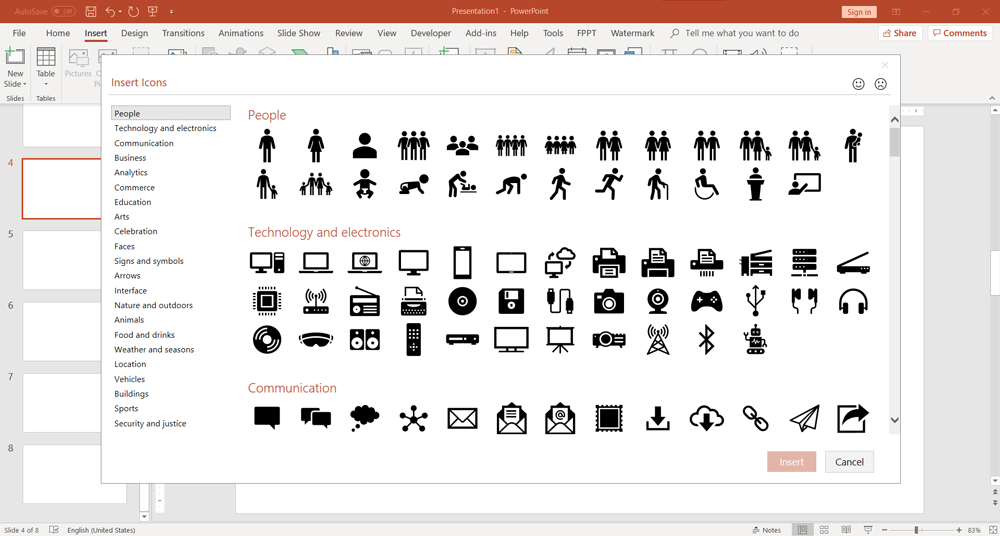Adjust the zoom slider in status bar
Image resolution: width=1000 pixels, height=536 pixels.
(x=916, y=530)
